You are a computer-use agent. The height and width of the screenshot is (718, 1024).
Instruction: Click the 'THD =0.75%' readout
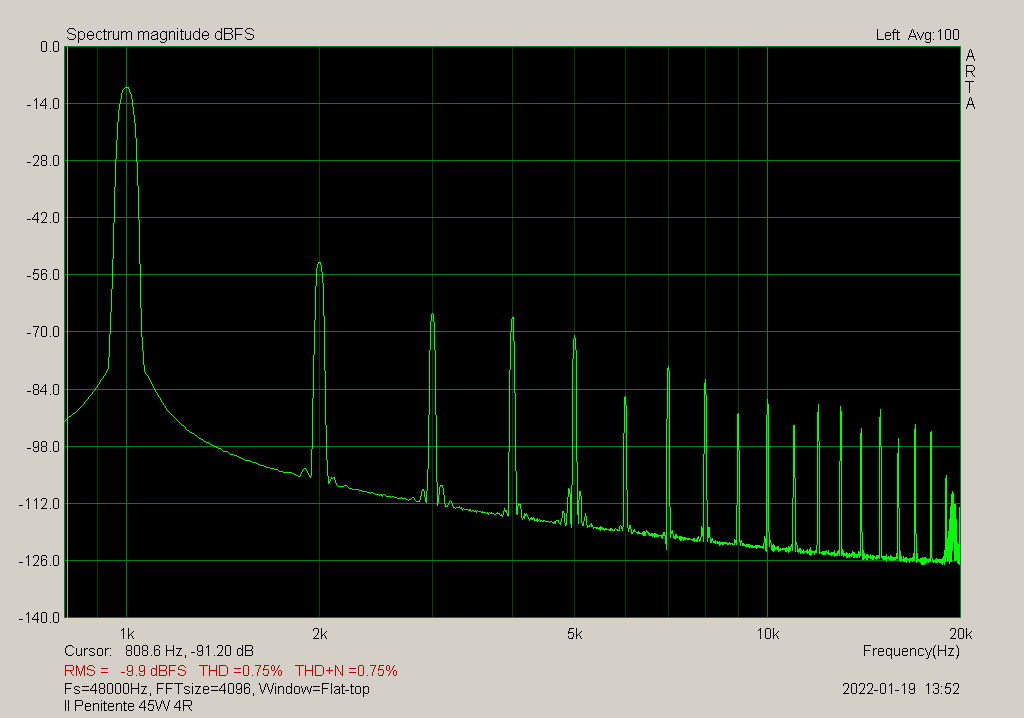pos(241,671)
